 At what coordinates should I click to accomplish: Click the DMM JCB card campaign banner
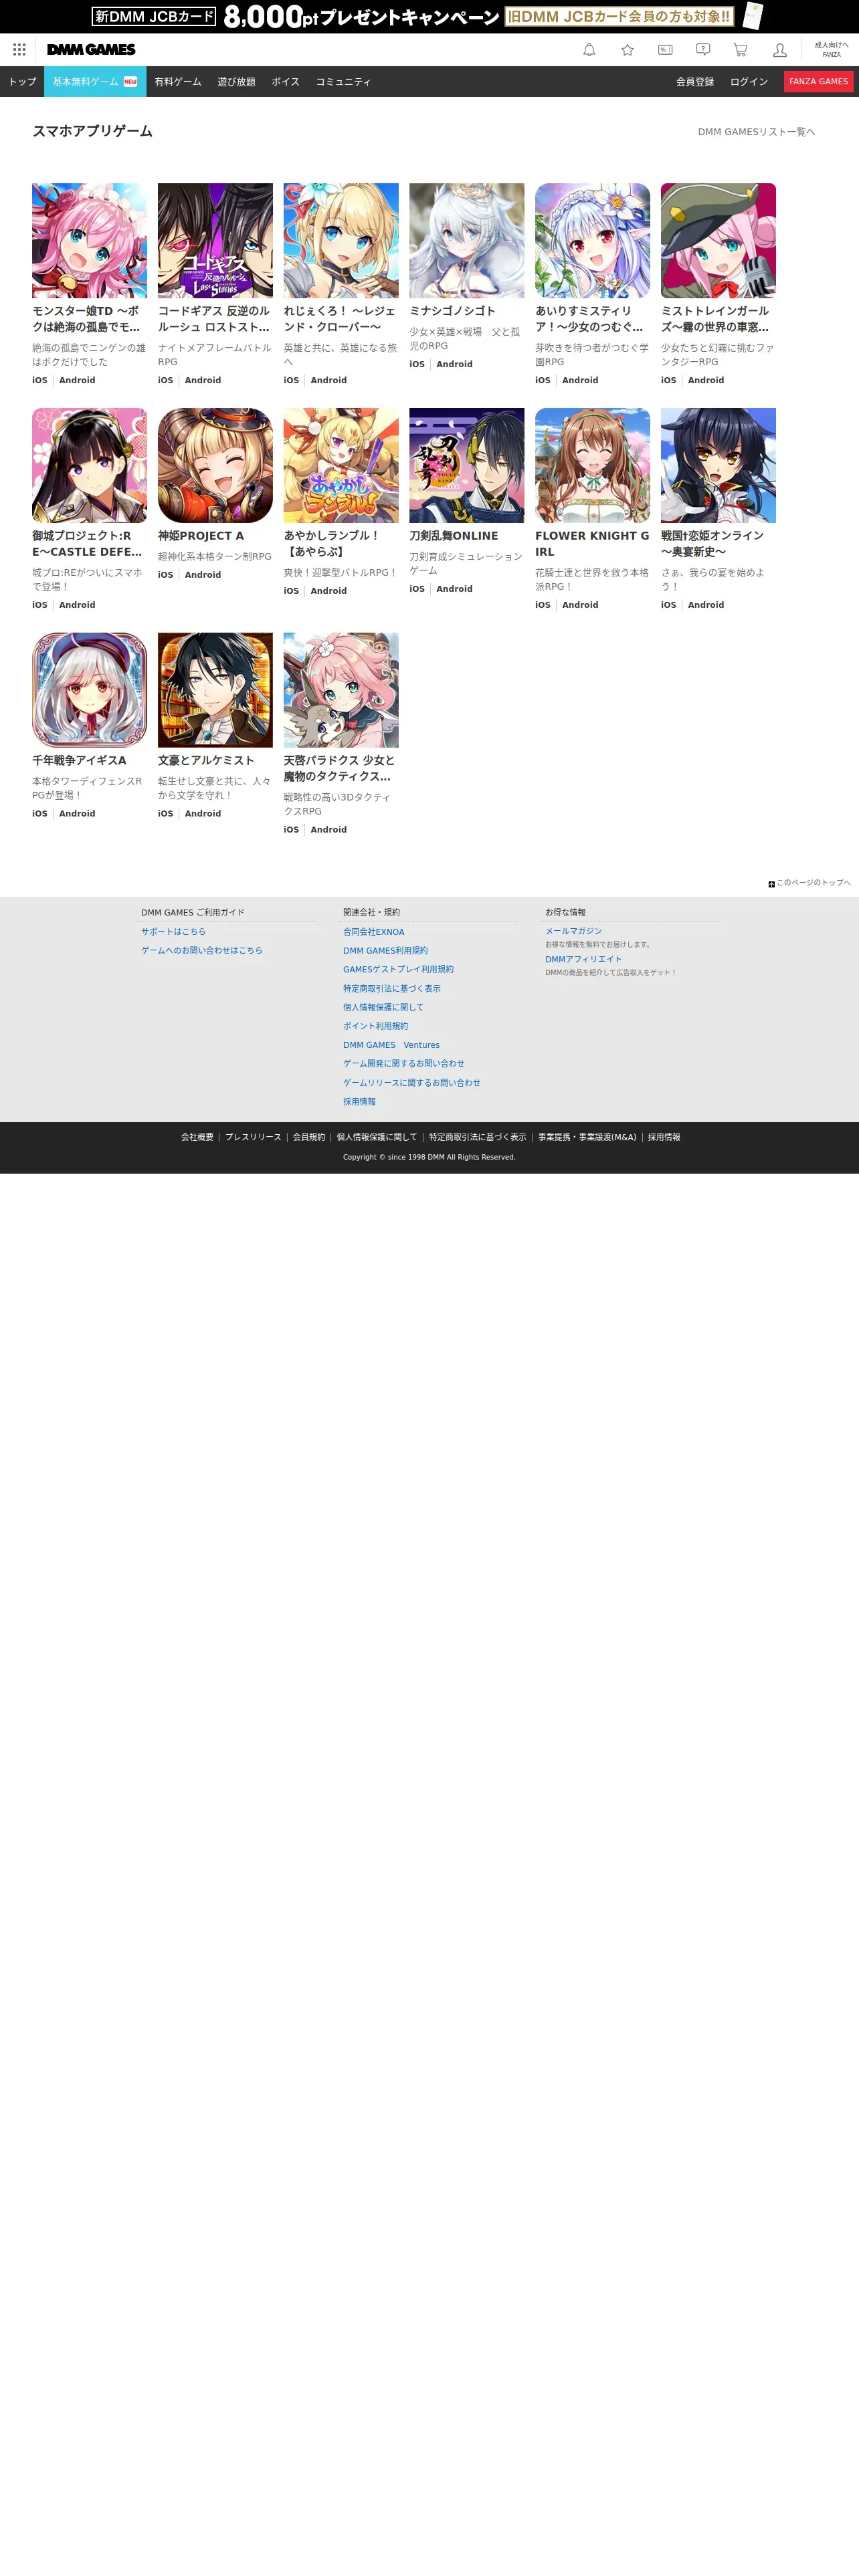(x=429, y=16)
